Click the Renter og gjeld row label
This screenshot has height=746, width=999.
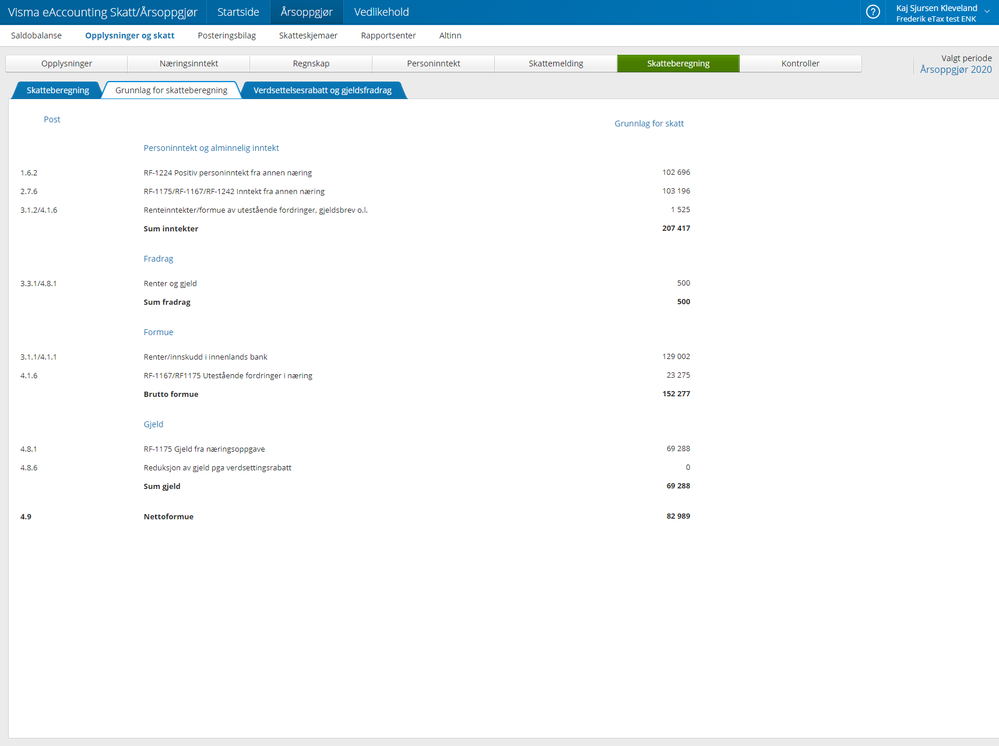pyautogui.click(x=170, y=283)
